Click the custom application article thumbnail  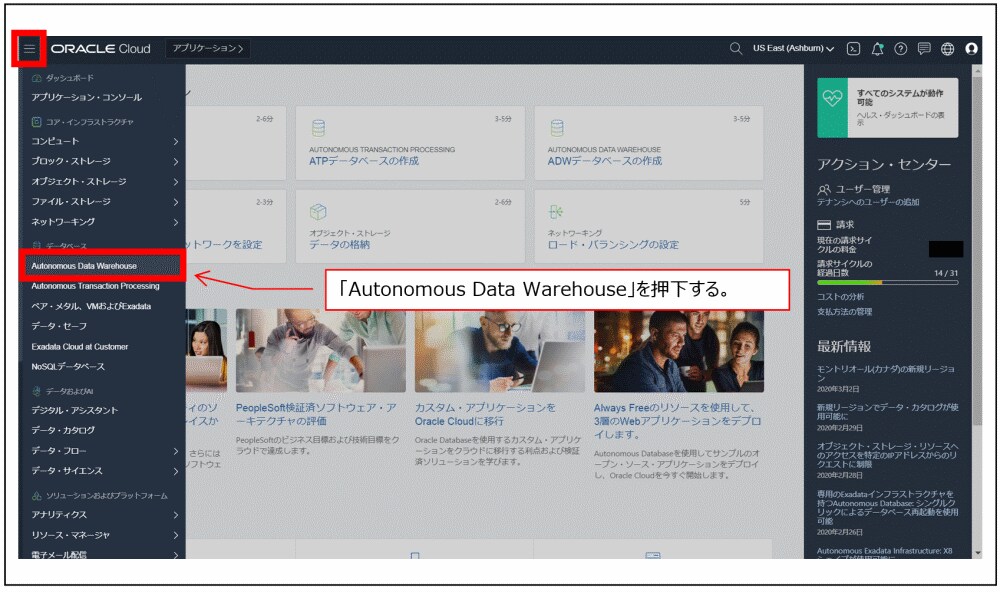(499, 350)
